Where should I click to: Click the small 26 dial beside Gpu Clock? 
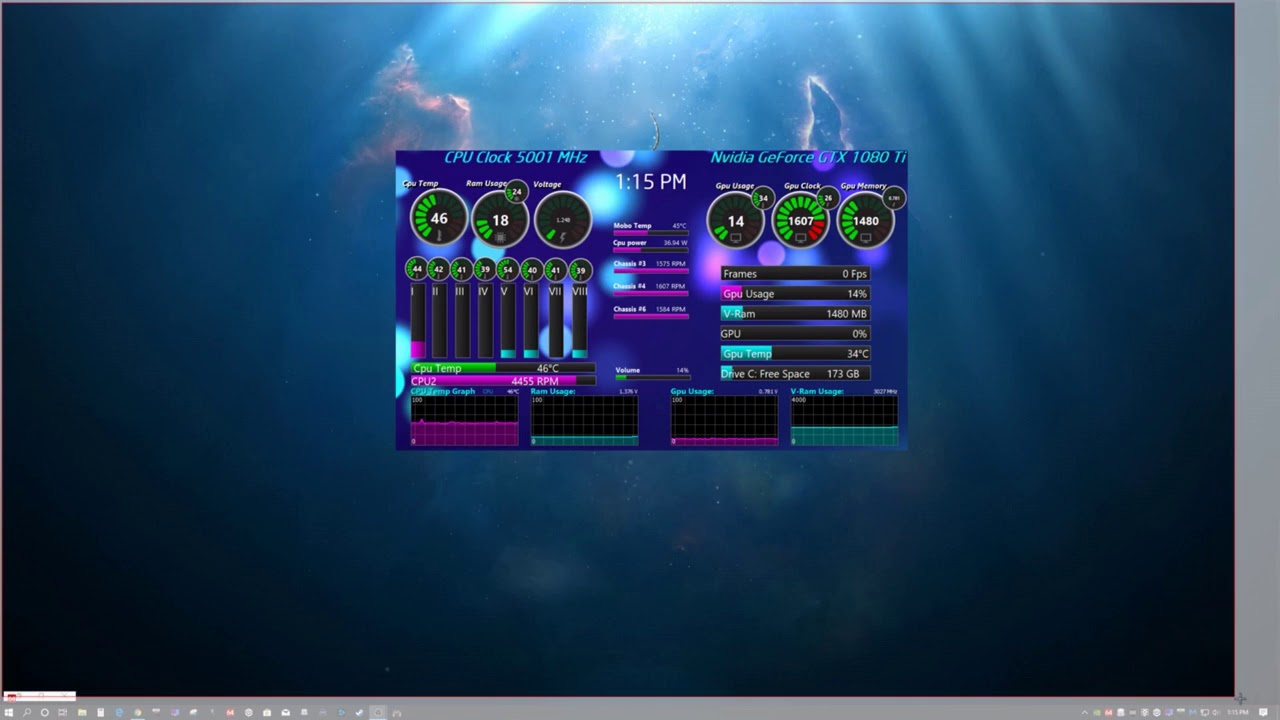pyautogui.click(x=827, y=198)
